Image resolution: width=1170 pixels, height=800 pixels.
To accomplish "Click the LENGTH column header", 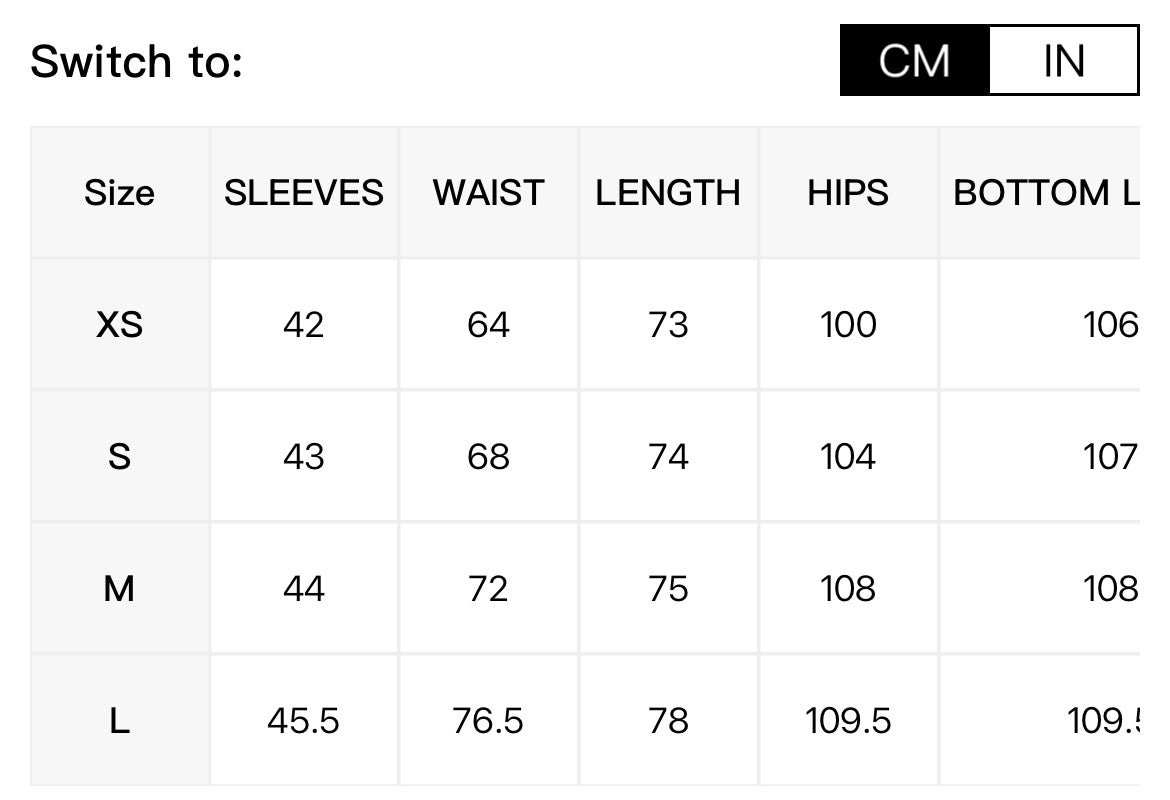I will [669, 193].
